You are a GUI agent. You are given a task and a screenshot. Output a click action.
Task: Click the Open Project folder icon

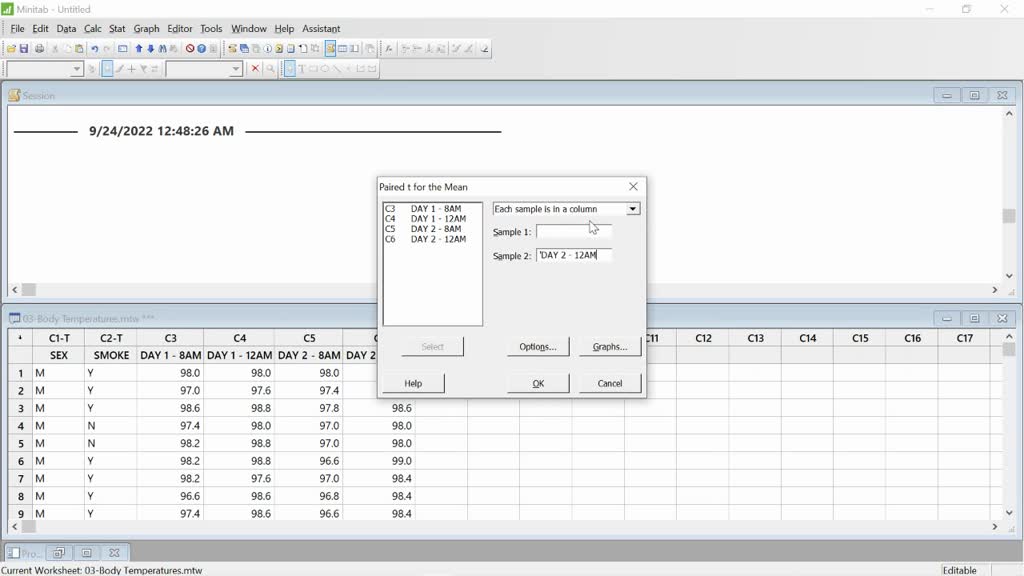(12, 48)
